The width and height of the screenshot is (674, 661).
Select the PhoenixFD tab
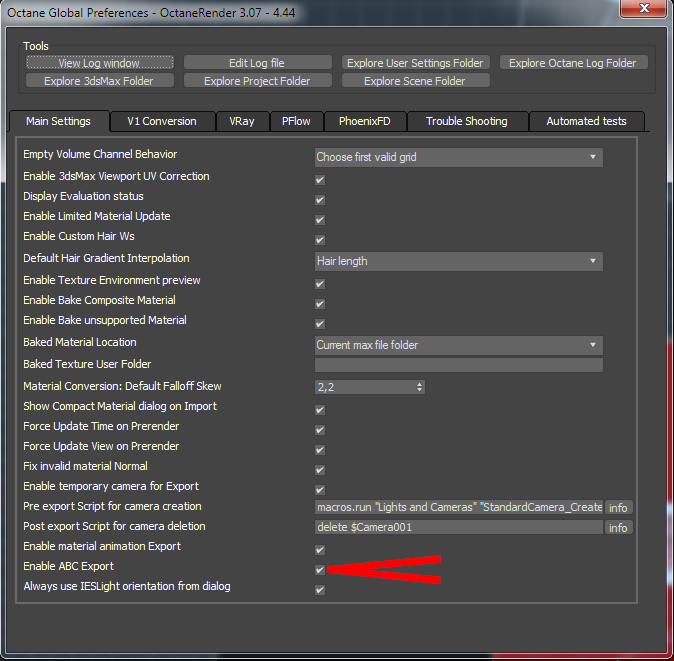pos(365,121)
